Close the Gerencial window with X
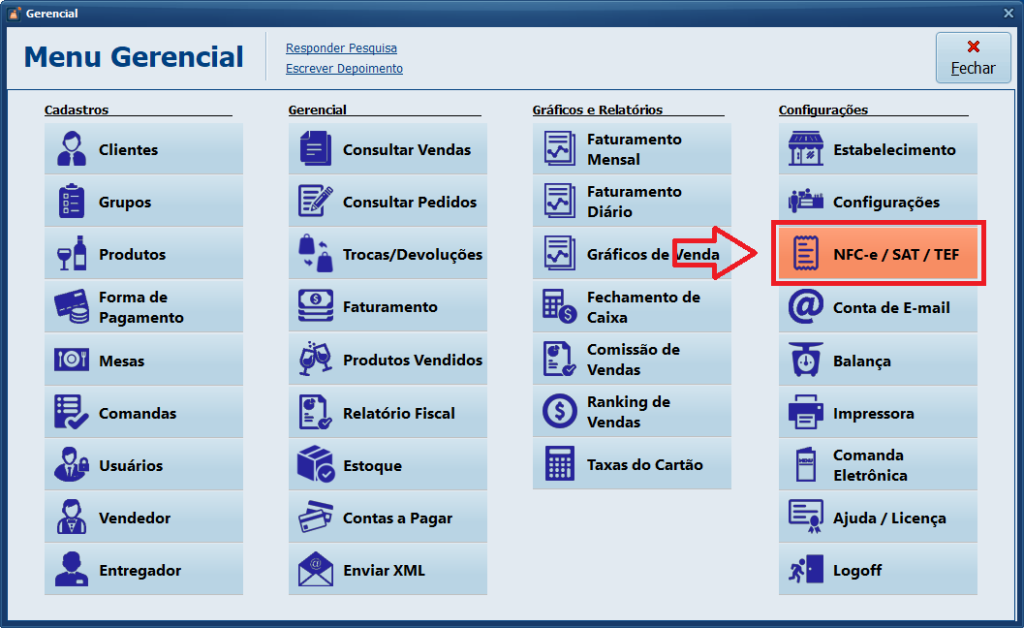The height and width of the screenshot is (628, 1024). pos(1008,13)
